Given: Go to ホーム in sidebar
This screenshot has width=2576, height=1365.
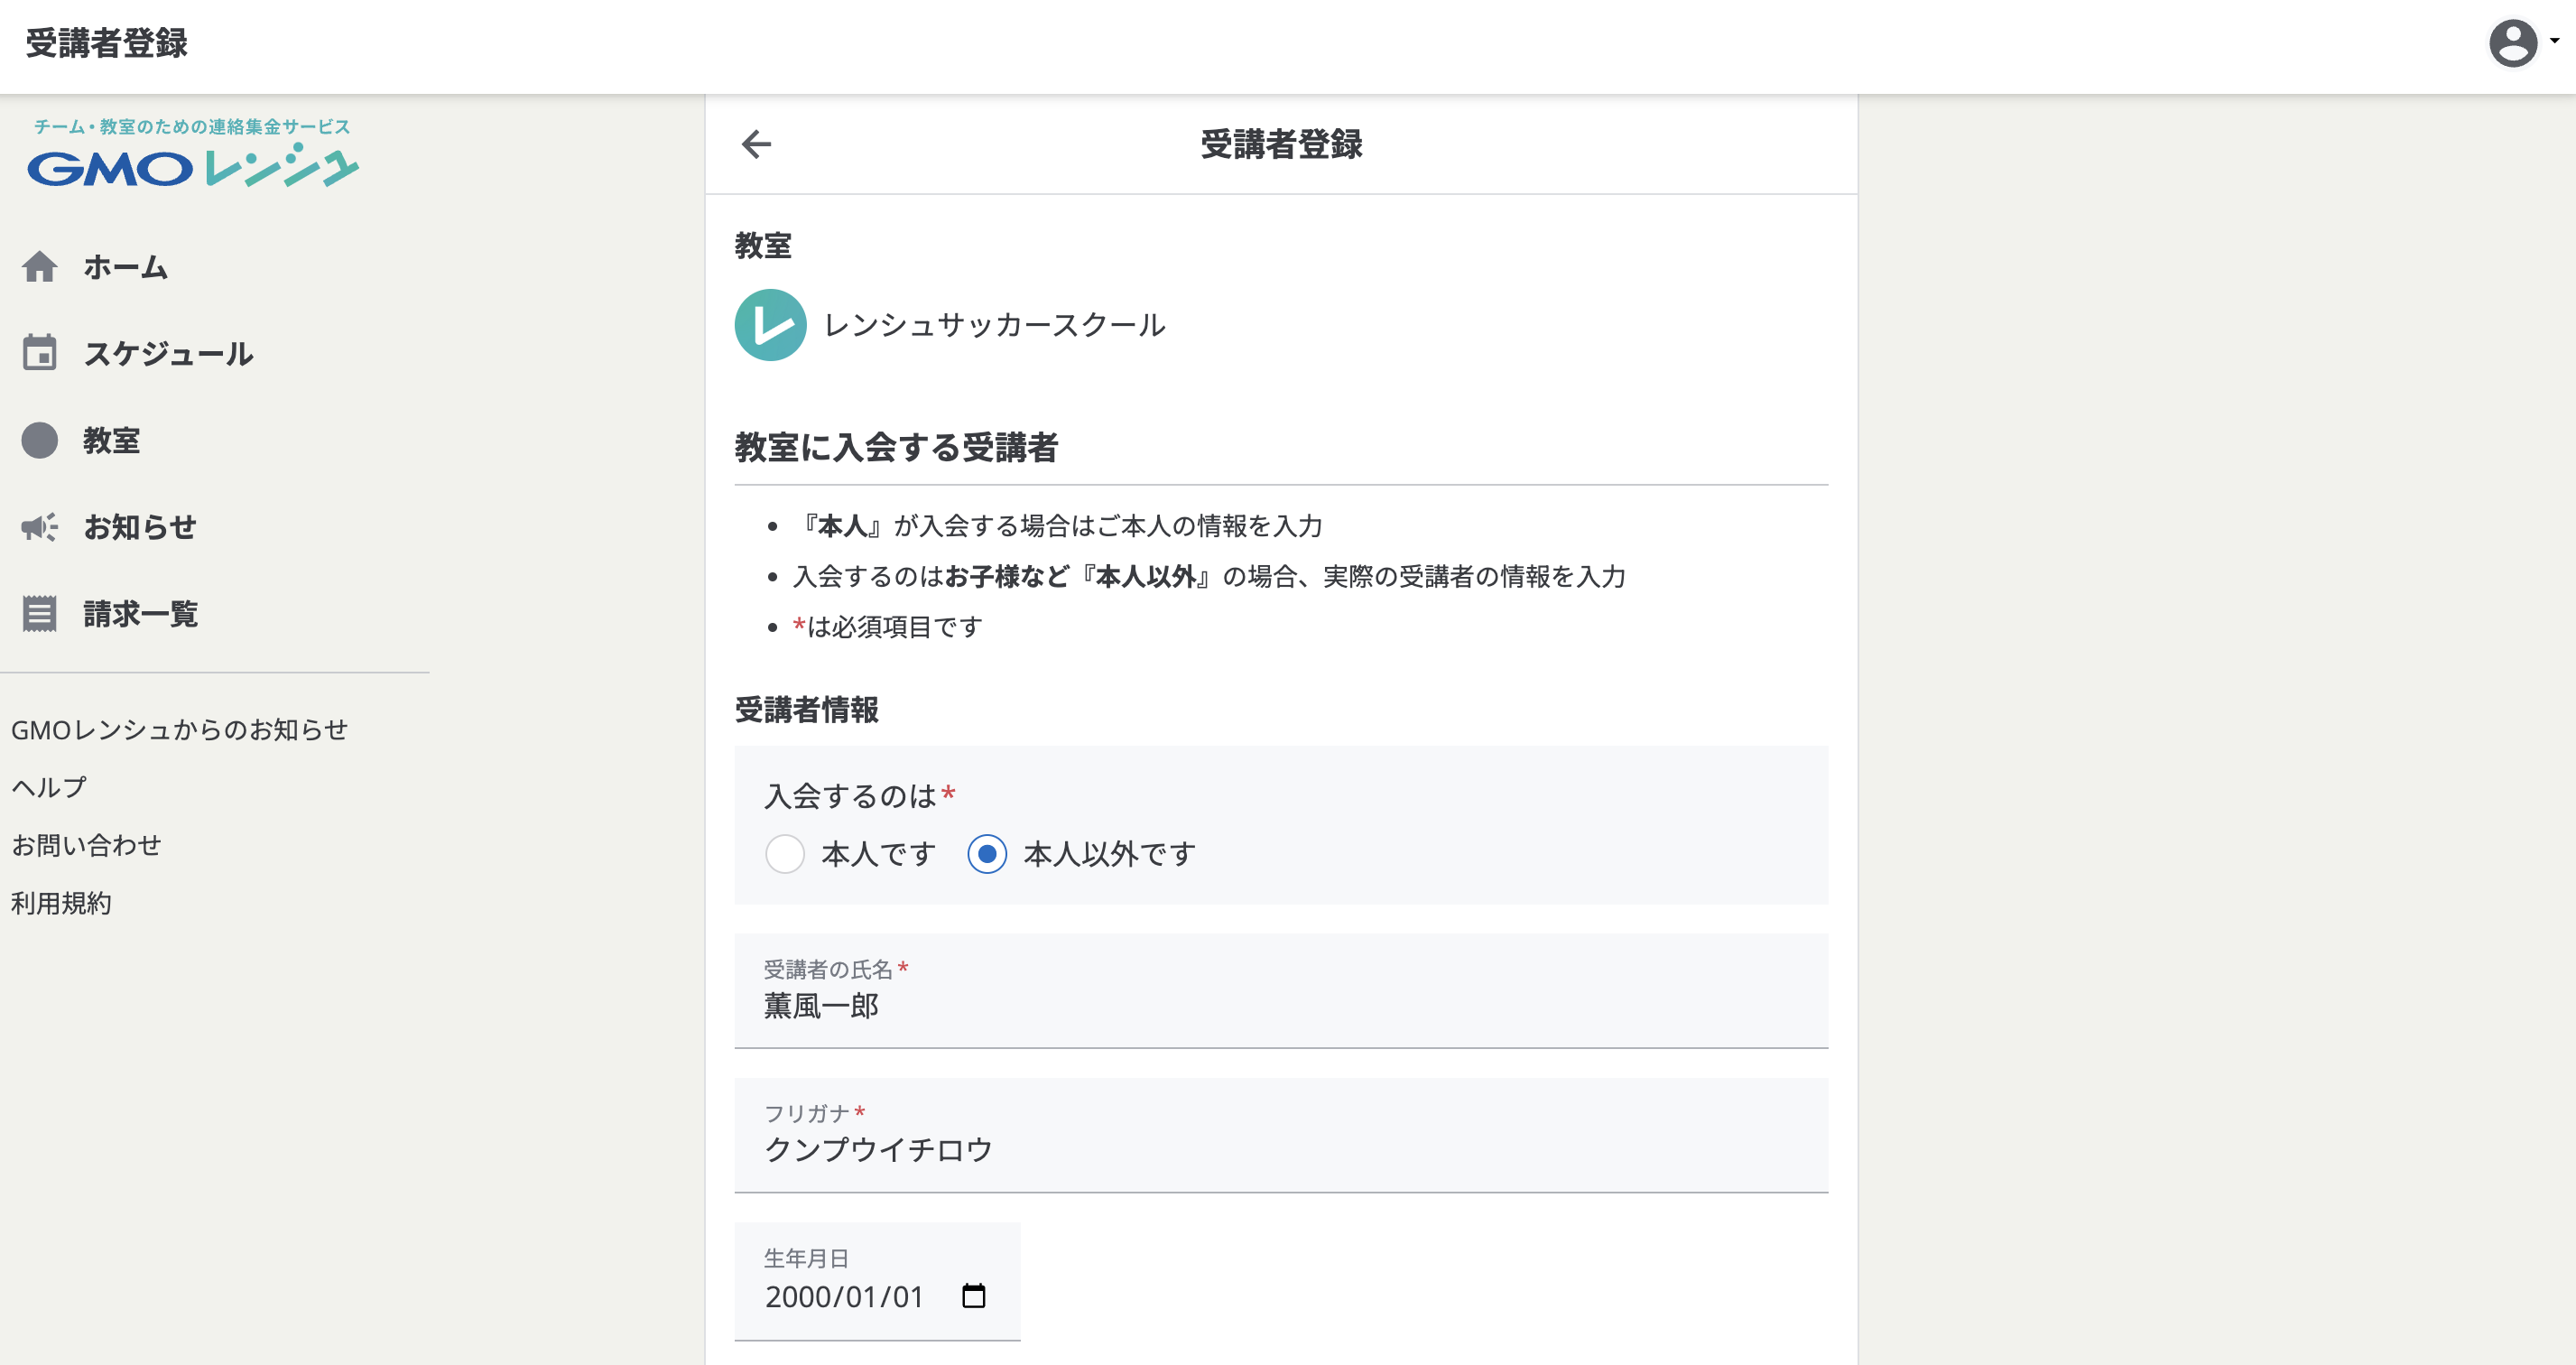Looking at the screenshot, I should point(125,267).
